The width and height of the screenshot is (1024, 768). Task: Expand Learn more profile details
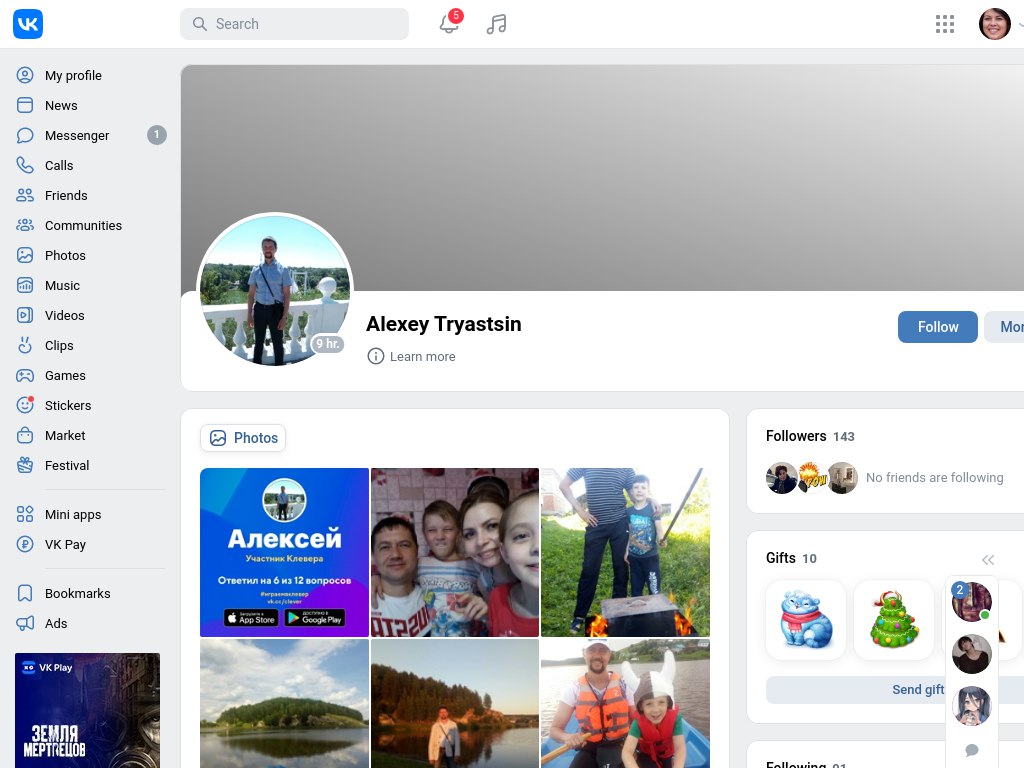point(412,357)
